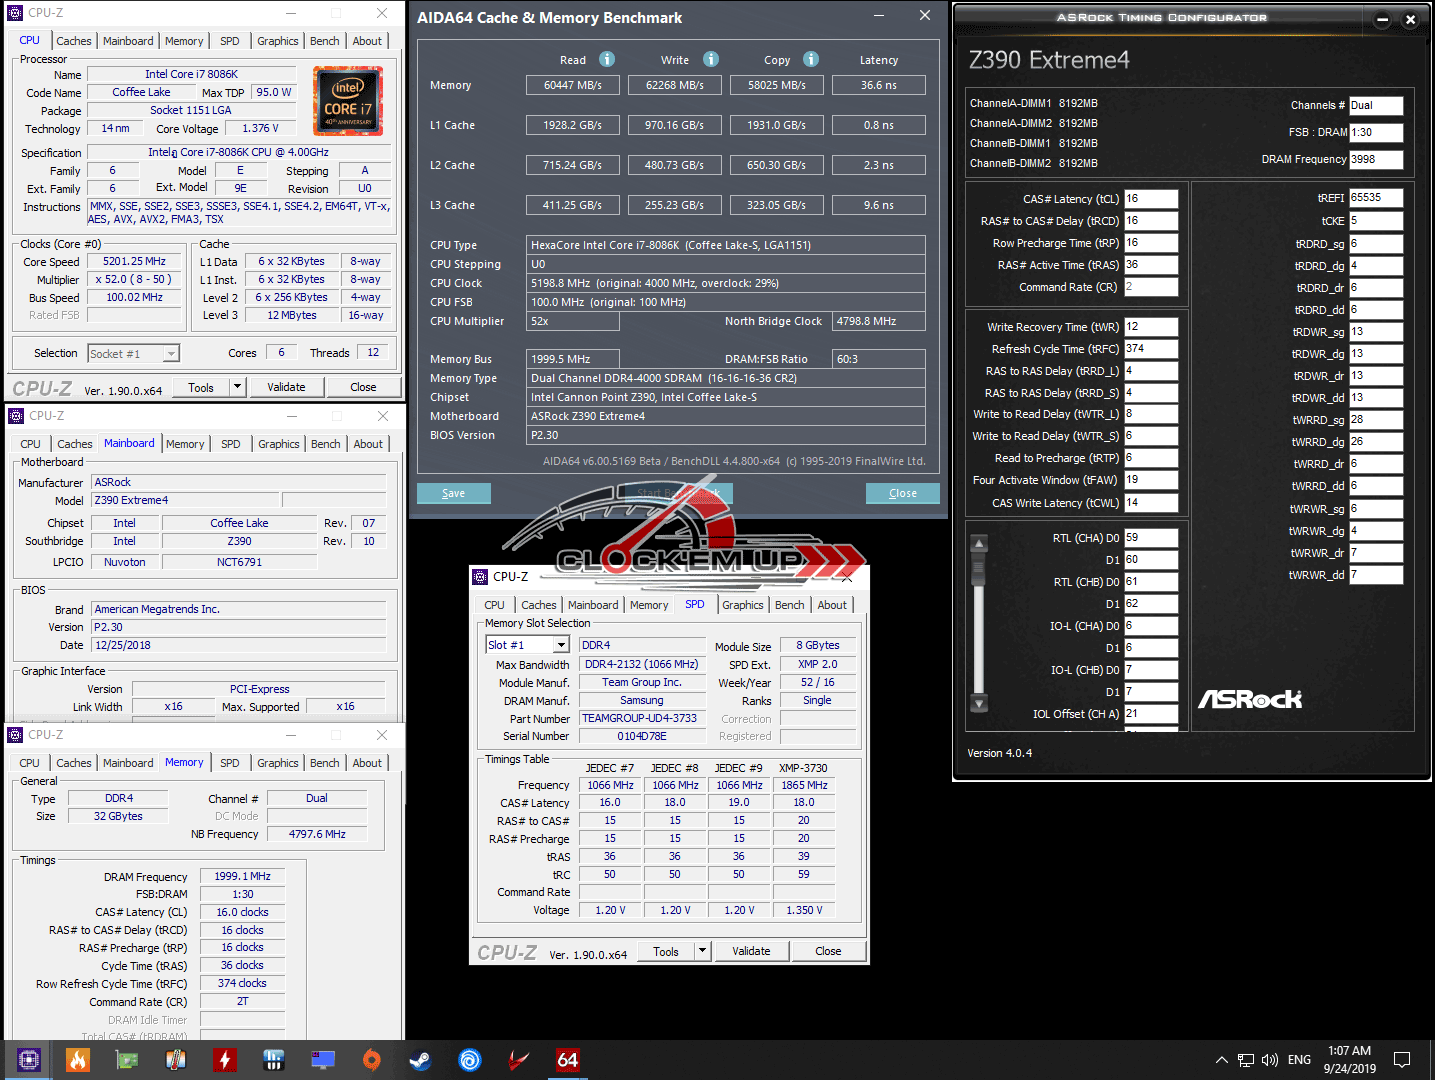Open Tools dropdown arrow in SPD window
Image resolution: width=1435 pixels, height=1080 pixels.
tap(702, 951)
